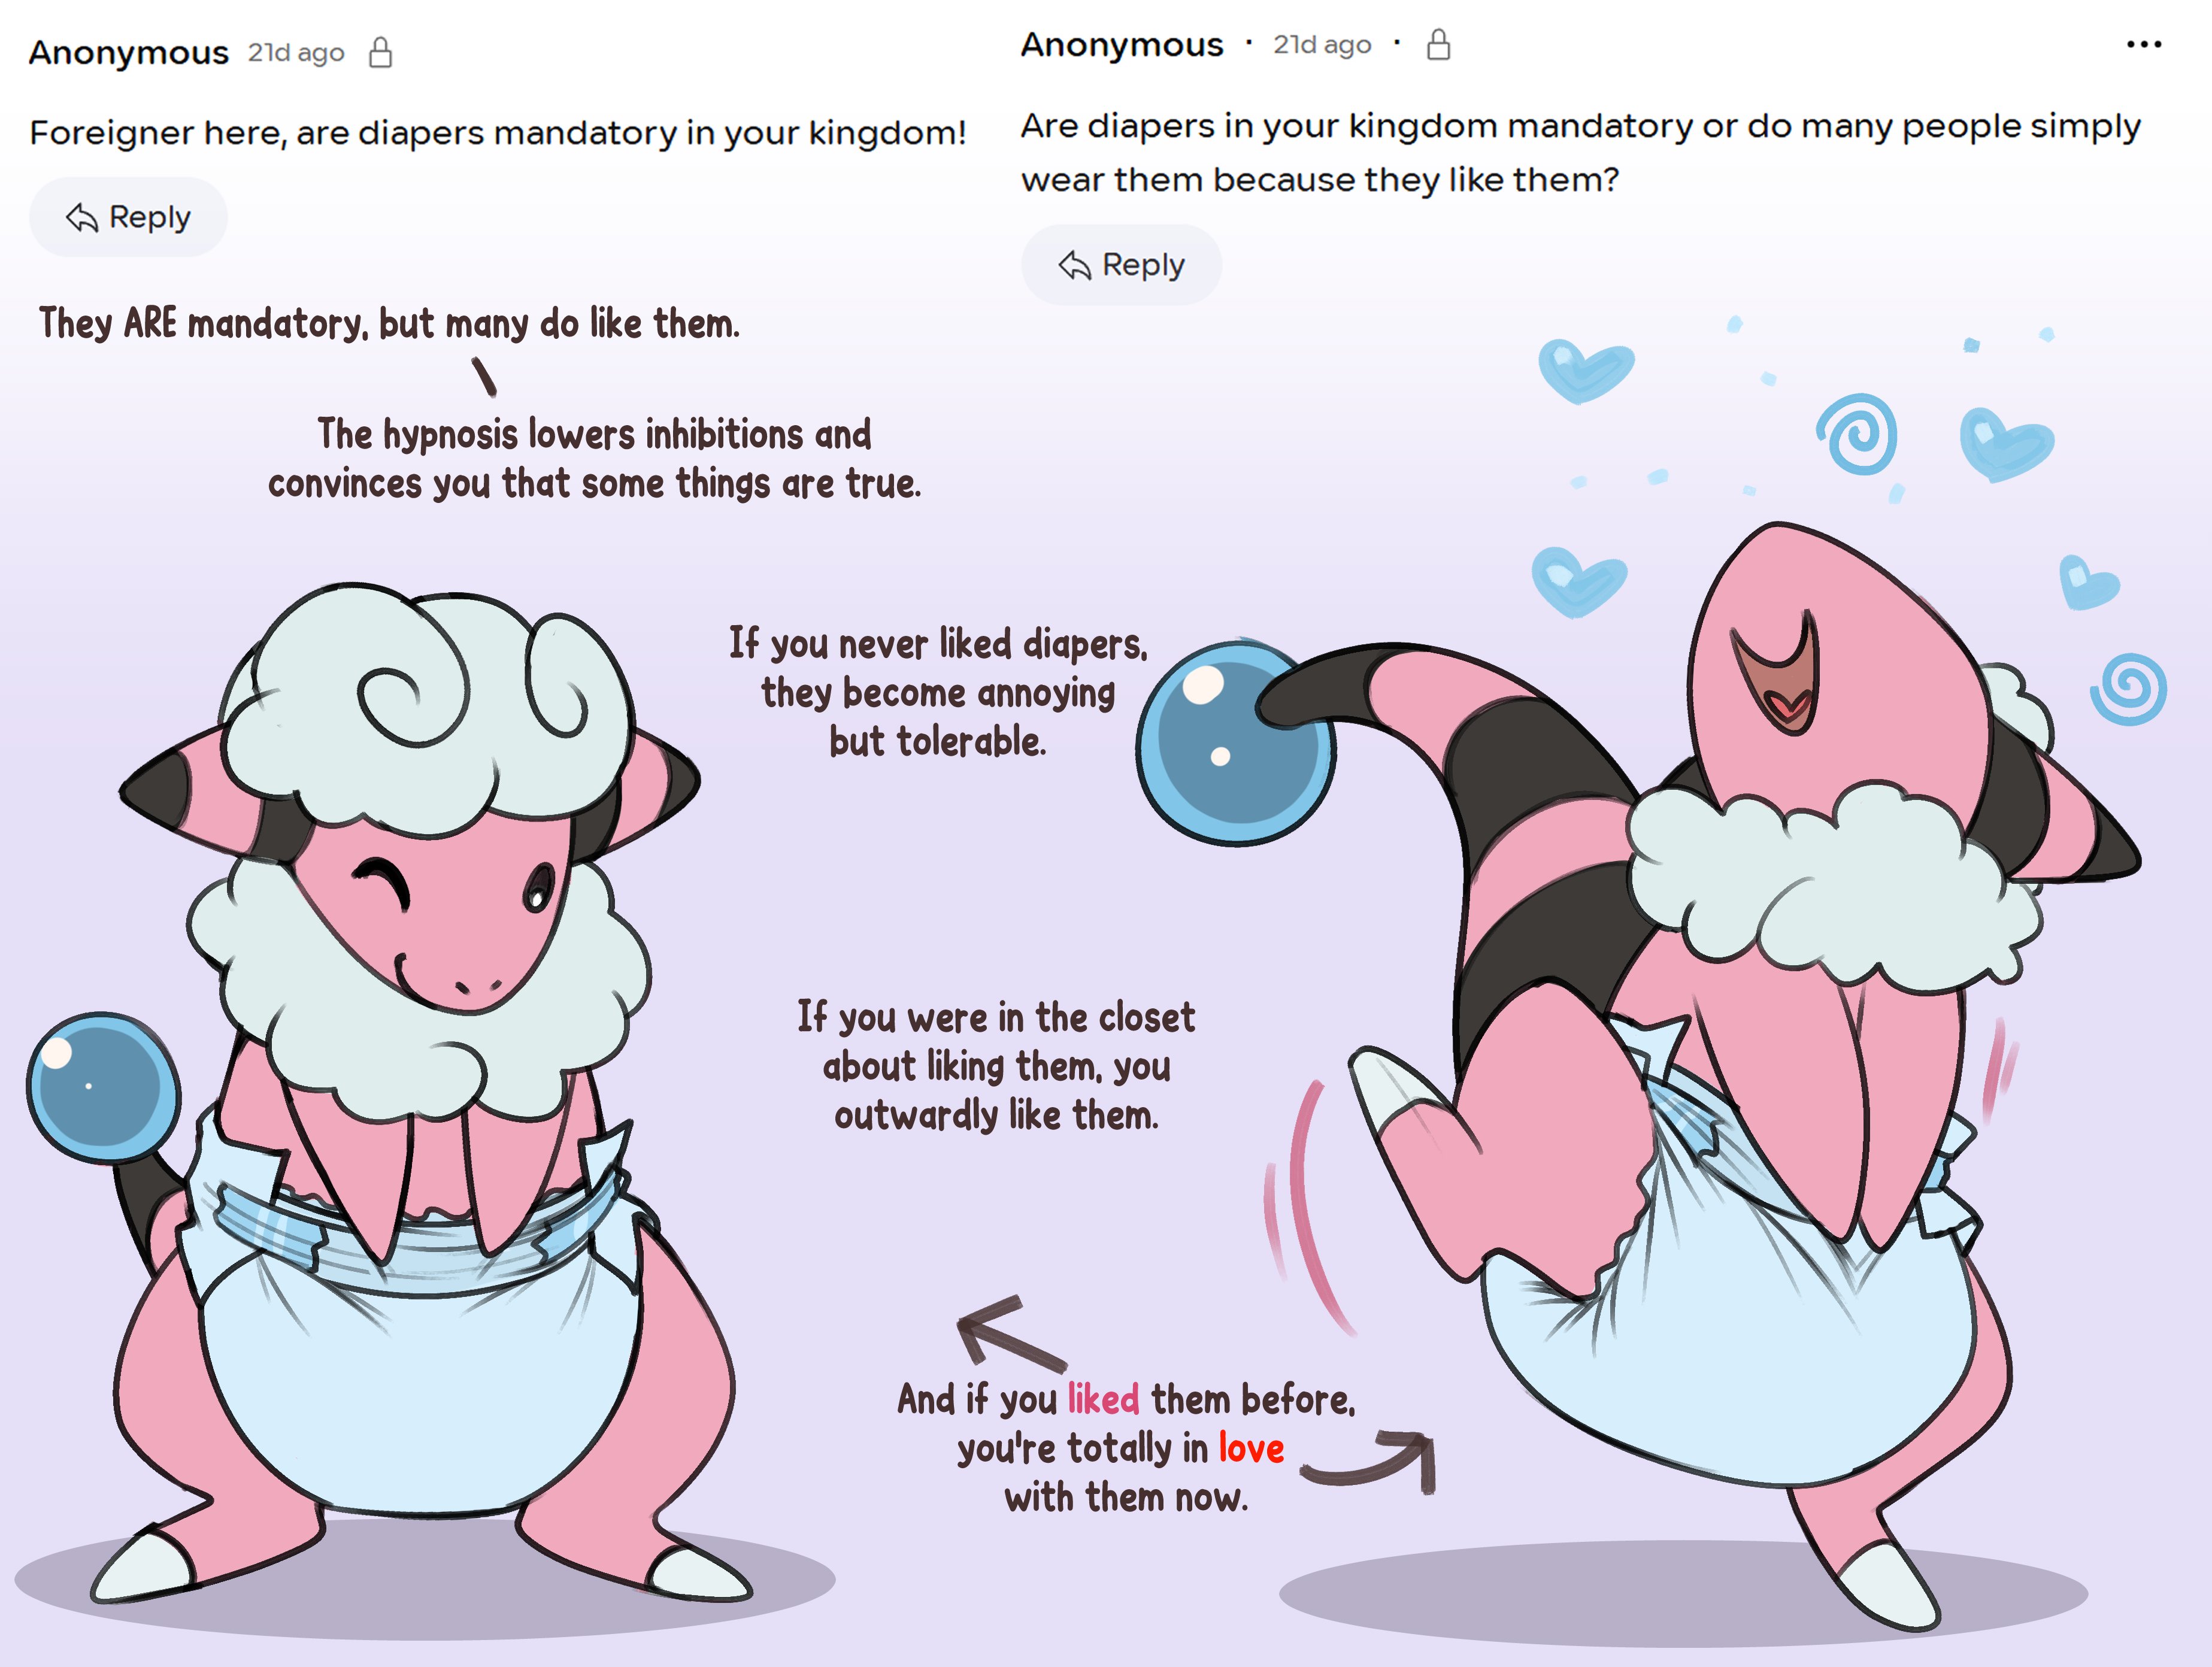Reply to the "Are diapers in your kingdom" question
Screen dimensions: 2212x1667
click(1121, 265)
